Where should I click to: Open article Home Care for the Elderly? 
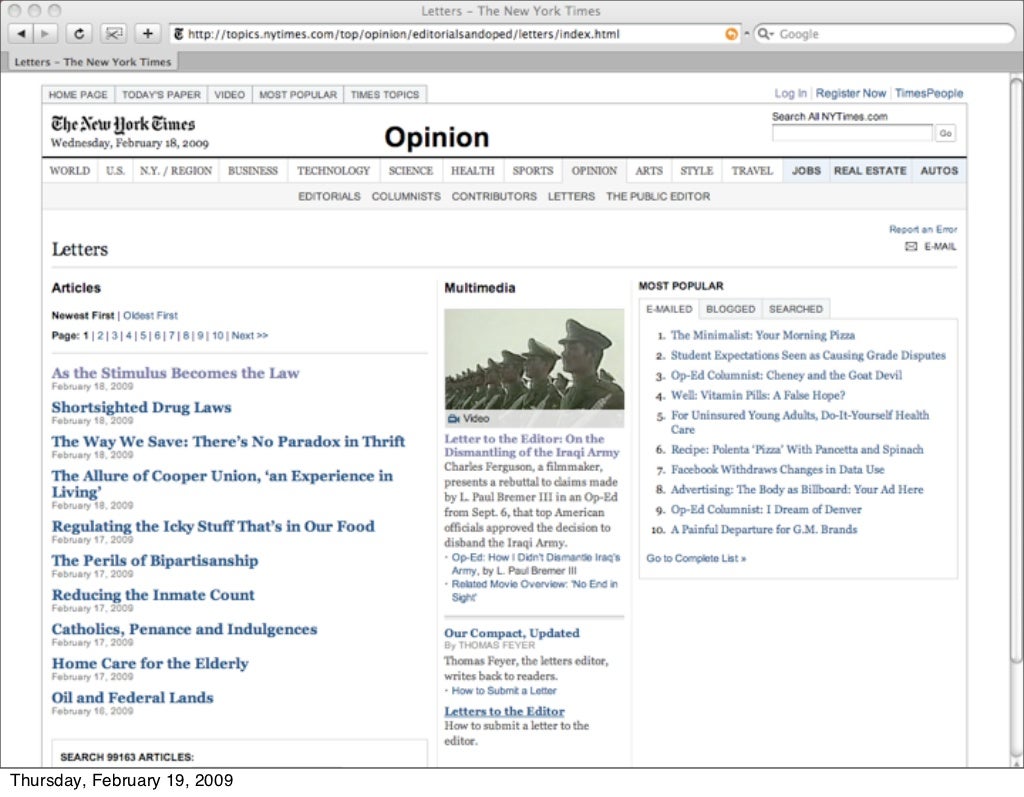tap(150, 664)
